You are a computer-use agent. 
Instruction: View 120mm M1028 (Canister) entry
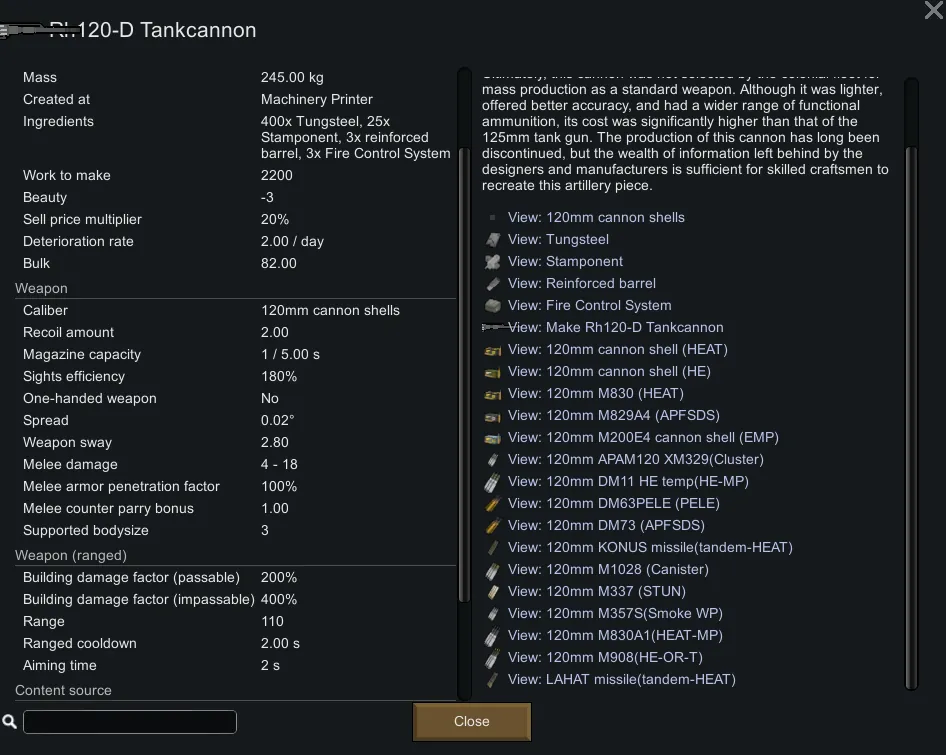tap(608, 570)
